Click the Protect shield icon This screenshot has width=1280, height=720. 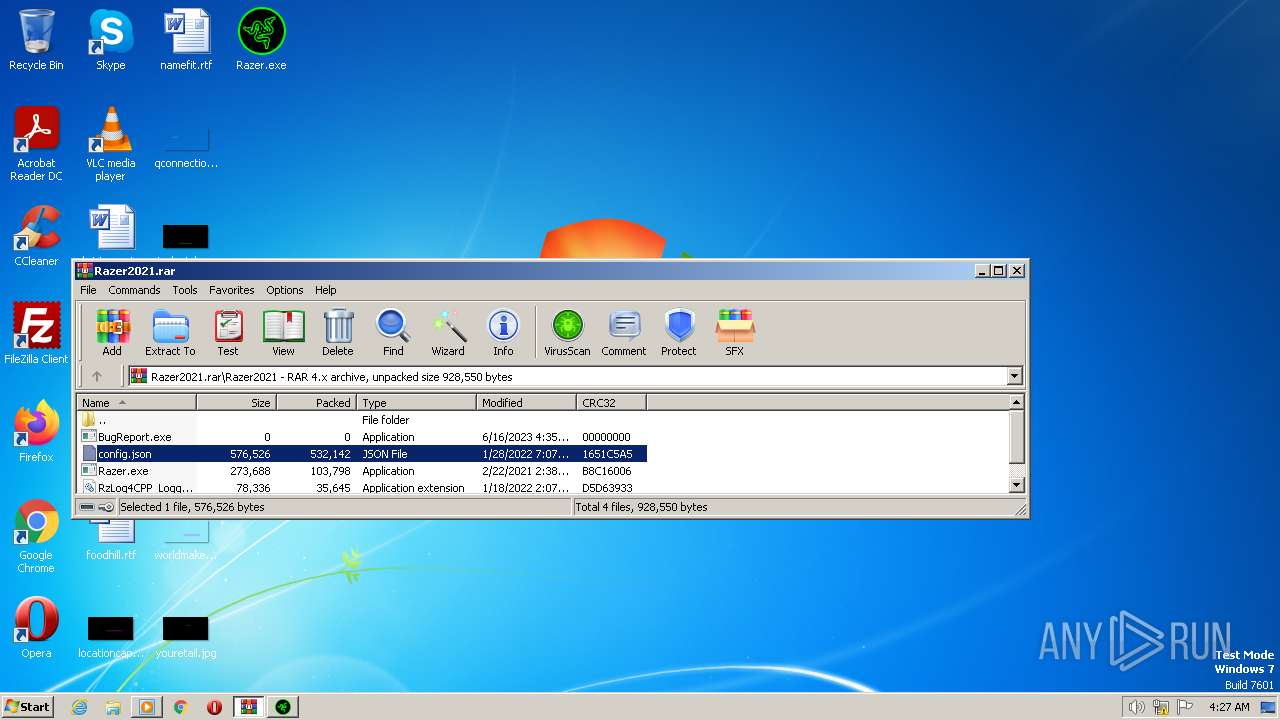679,332
